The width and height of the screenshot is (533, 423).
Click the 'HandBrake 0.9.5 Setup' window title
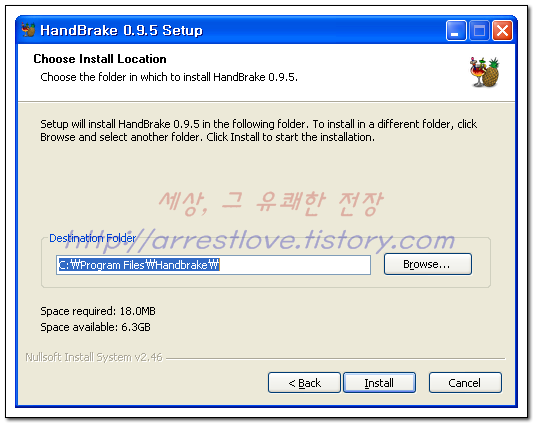[121, 30]
